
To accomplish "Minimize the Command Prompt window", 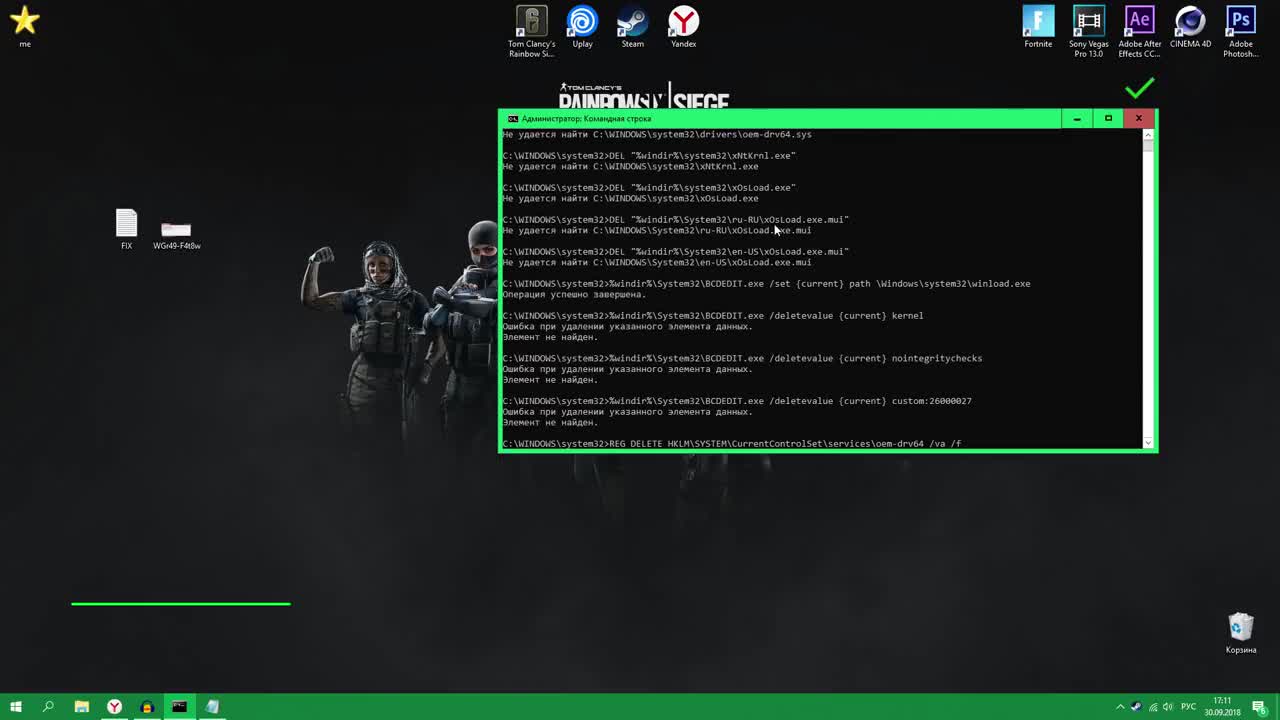I will pos(1077,118).
